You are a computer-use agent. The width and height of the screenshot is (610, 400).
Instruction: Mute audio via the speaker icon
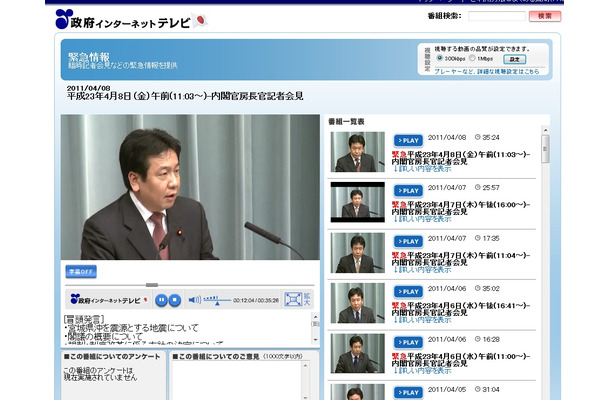(x=194, y=300)
